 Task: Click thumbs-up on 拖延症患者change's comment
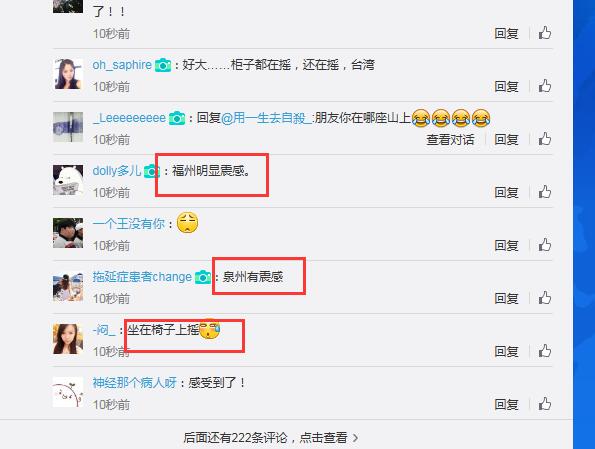tap(545, 298)
